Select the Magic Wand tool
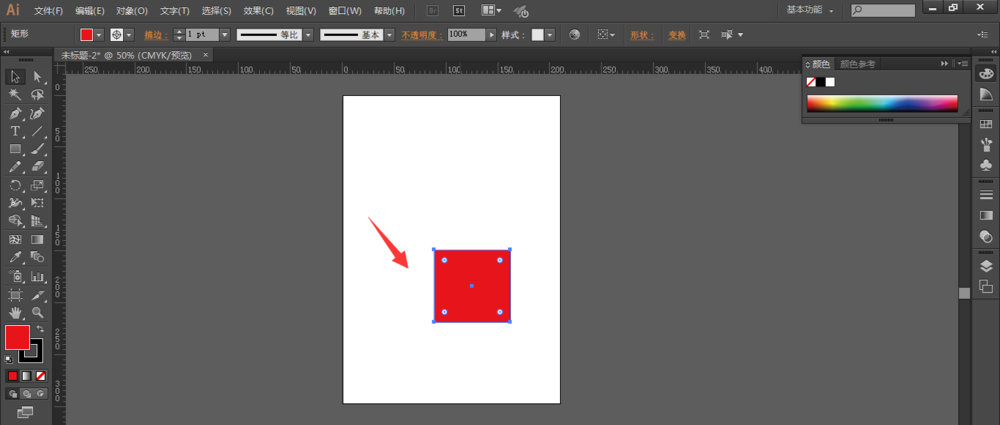 pos(15,95)
